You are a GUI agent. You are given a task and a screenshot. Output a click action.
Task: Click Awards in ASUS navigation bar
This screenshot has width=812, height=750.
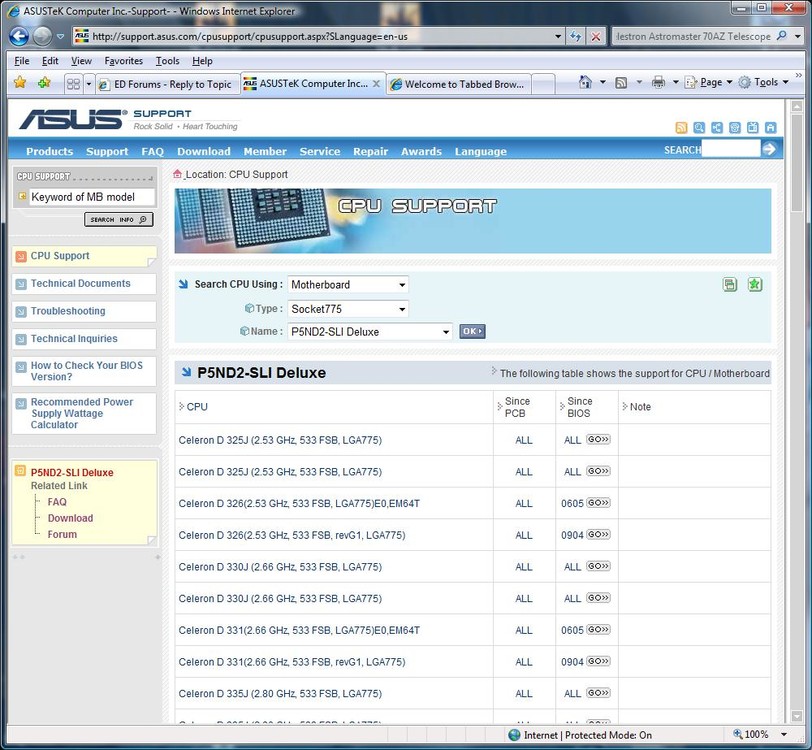coord(421,151)
